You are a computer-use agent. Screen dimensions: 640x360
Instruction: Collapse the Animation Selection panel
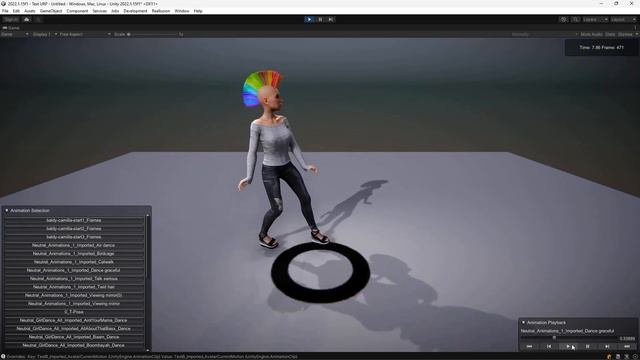click(7, 211)
